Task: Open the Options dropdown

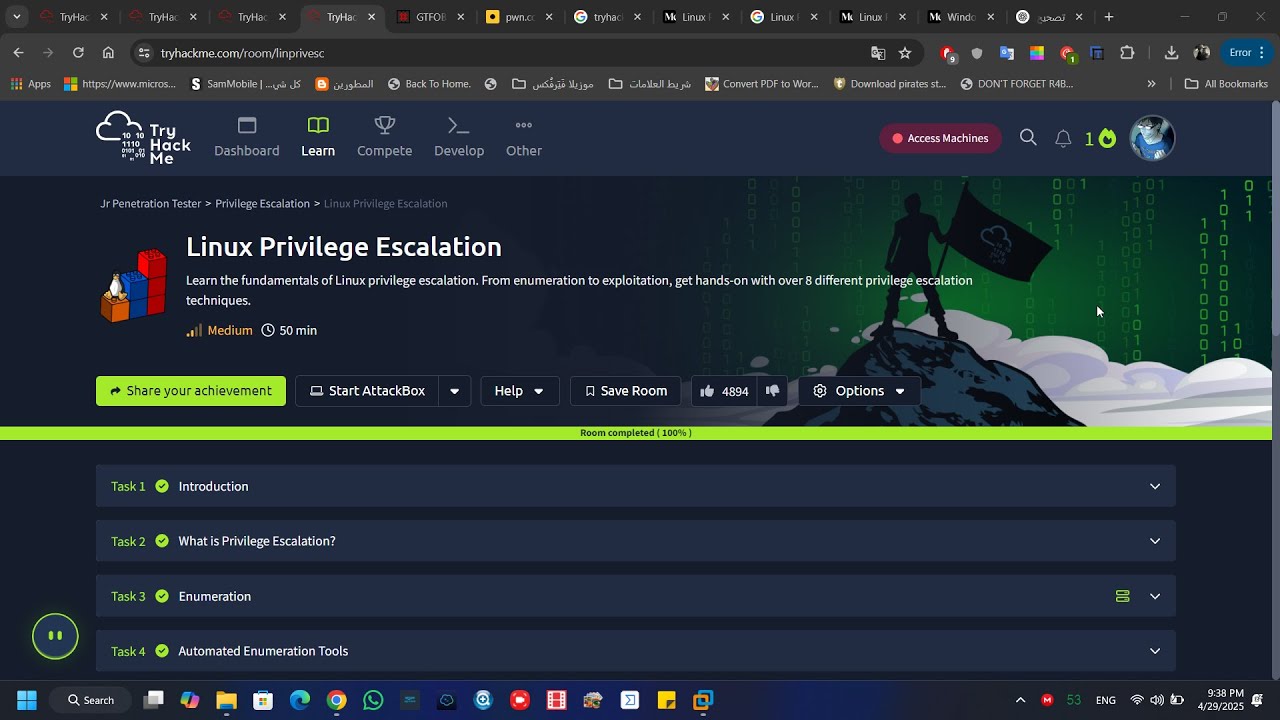Action: 859,391
